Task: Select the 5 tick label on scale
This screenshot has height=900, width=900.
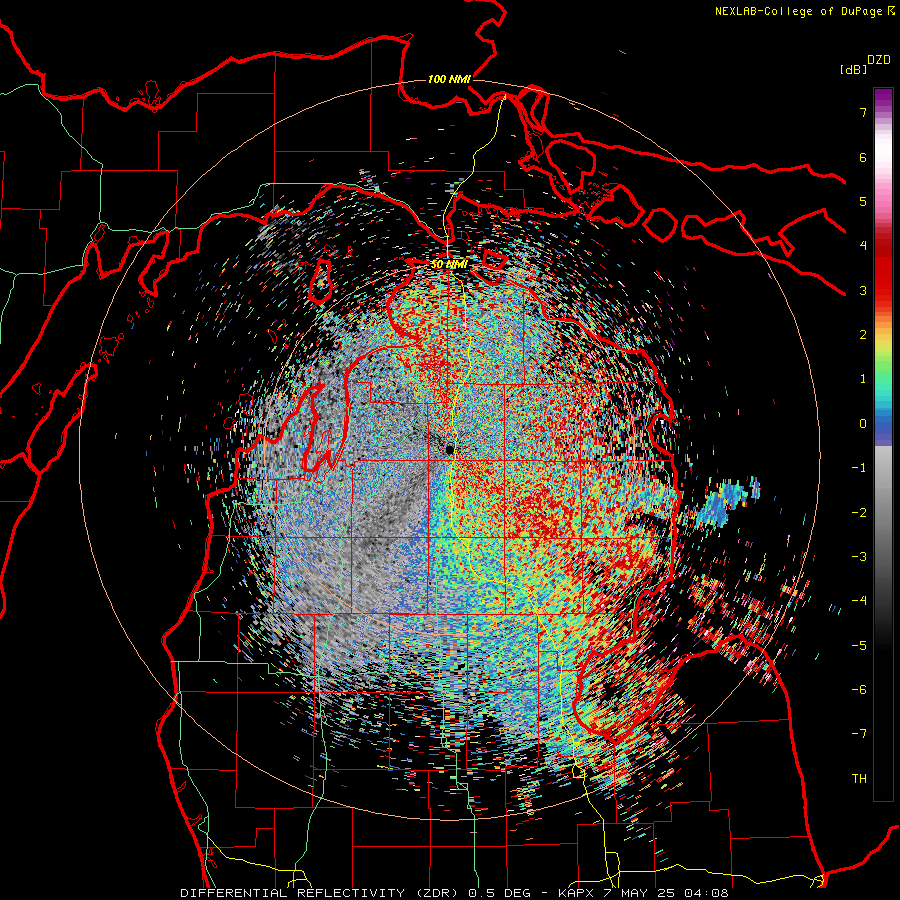Action: pyautogui.click(x=863, y=201)
